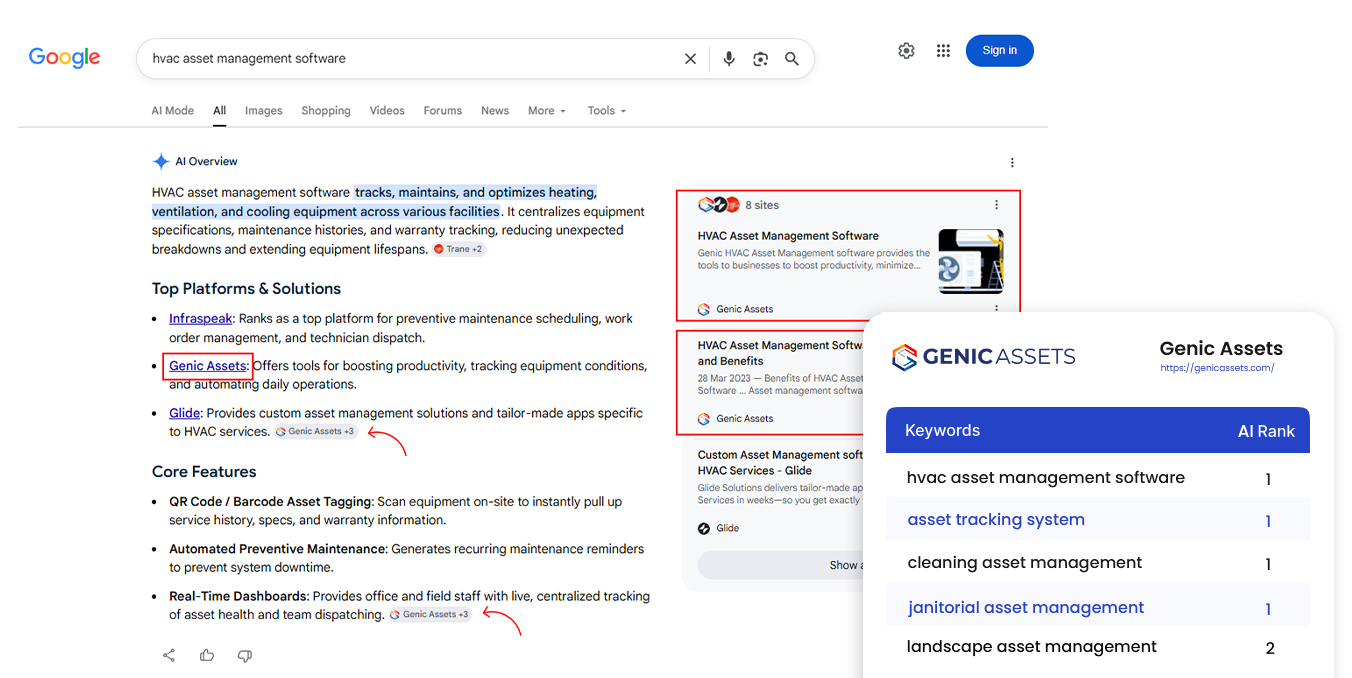Image resolution: width=1352 pixels, height=678 pixels.
Task: Click the 8 sites favicon cluster
Action: click(x=718, y=205)
